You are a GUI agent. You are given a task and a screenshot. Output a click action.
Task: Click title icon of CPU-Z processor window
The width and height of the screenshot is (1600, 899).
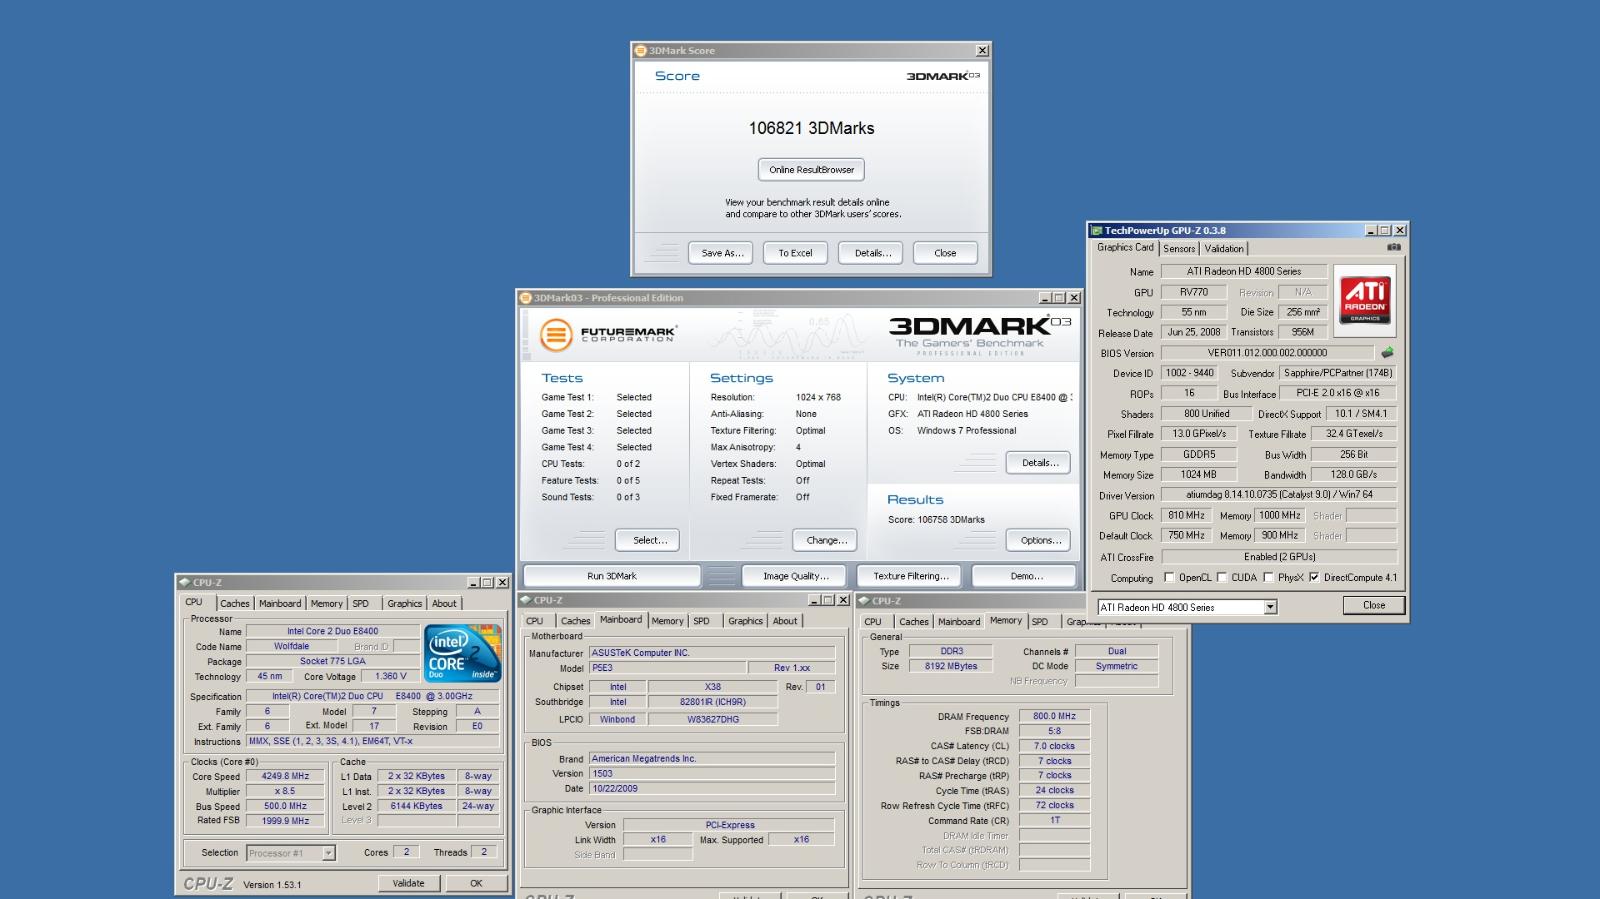[184, 582]
